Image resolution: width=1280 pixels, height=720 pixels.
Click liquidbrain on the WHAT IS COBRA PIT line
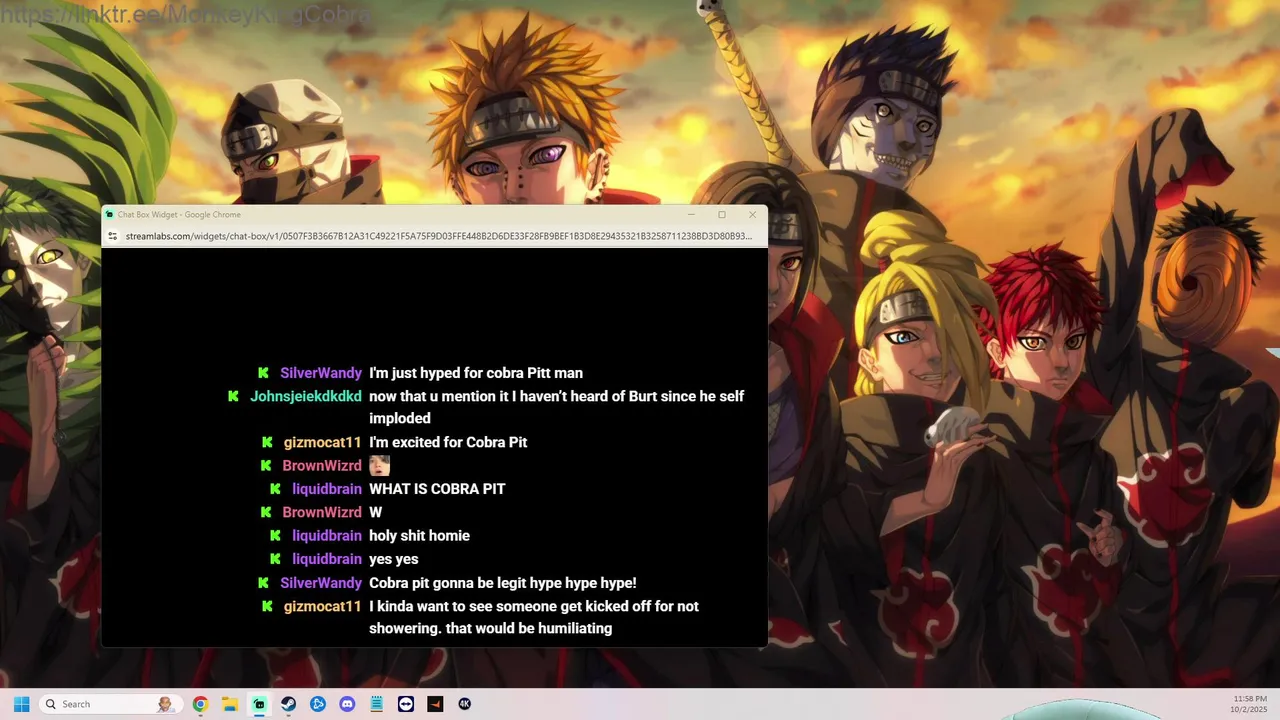[x=327, y=489]
